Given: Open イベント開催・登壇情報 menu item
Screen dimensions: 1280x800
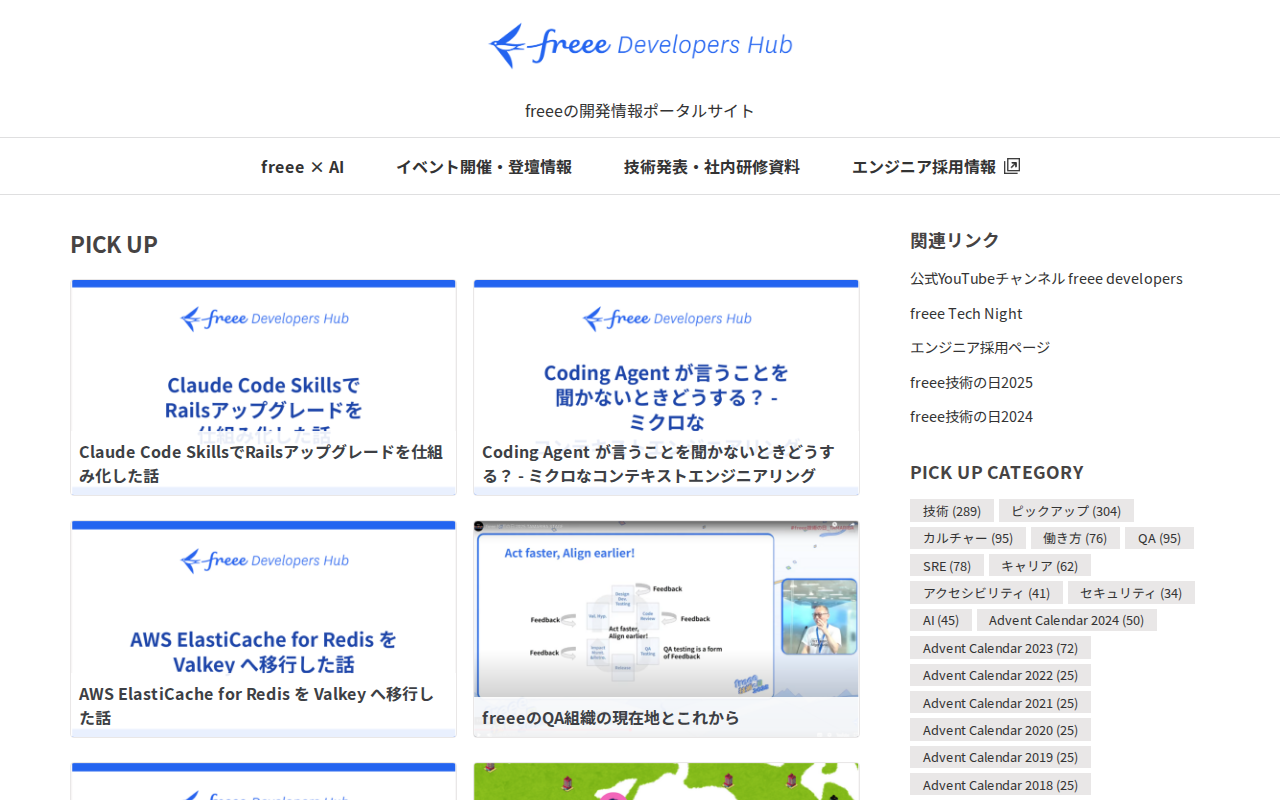Looking at the screenshot, I should point(484,167).
